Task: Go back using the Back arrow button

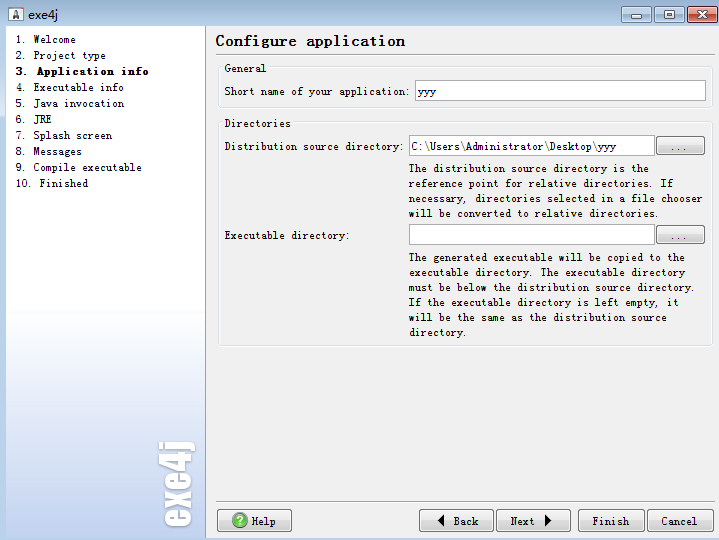Action: point(456,521)
